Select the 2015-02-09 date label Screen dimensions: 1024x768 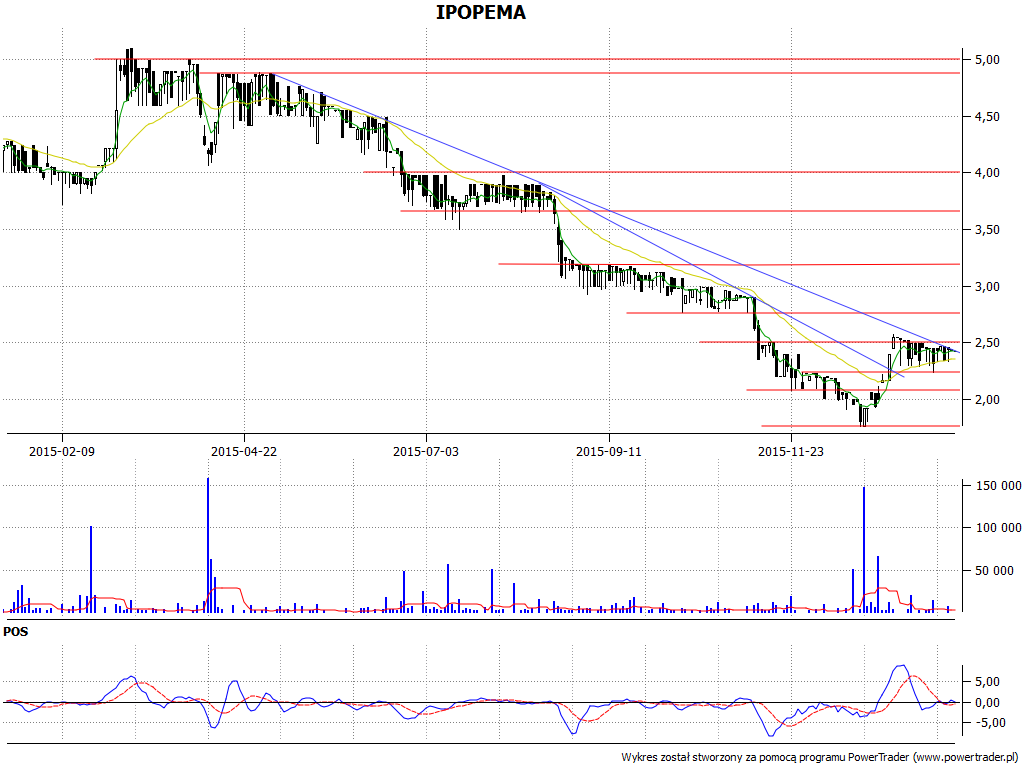coord(62,451)
